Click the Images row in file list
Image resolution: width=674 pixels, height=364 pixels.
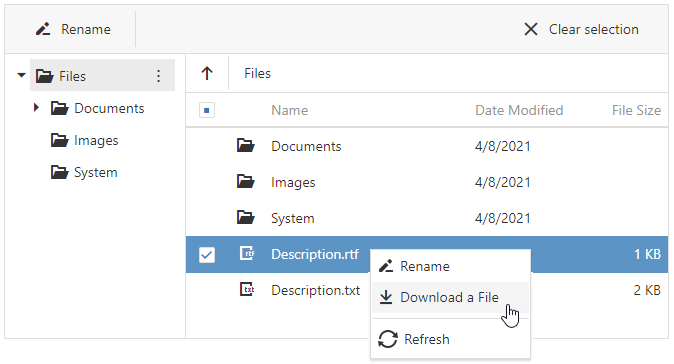427,182
